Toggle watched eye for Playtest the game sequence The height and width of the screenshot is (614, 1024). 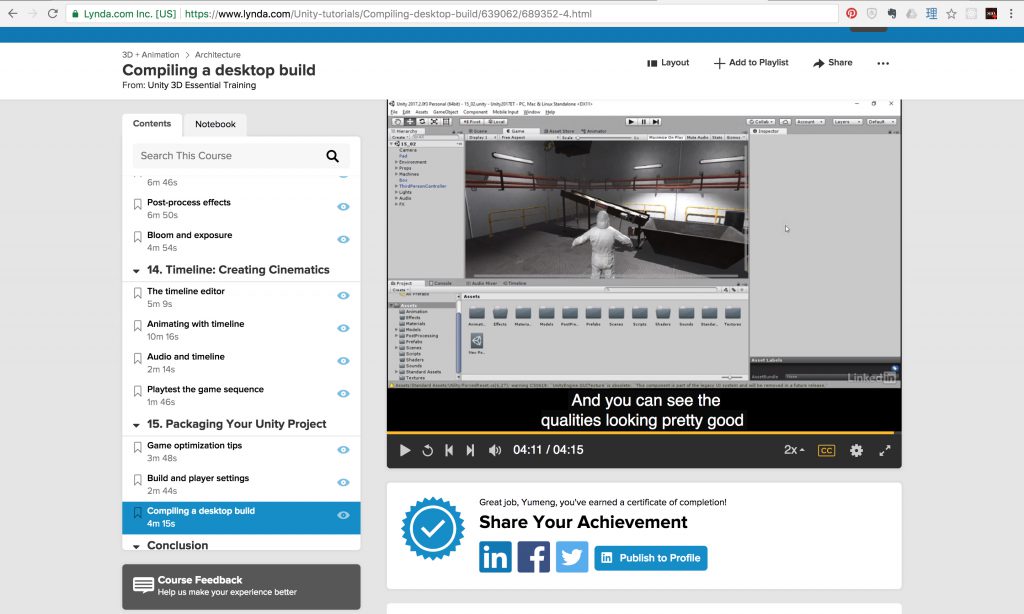(343, 393)
